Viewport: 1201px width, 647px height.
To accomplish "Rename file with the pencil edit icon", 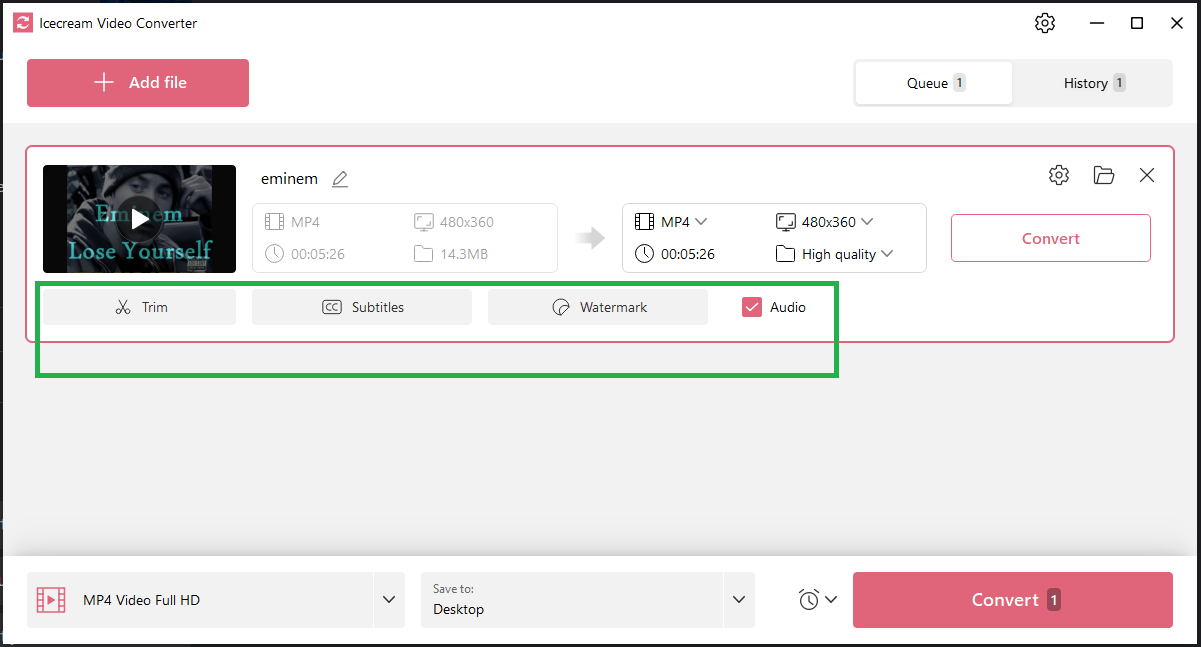I will 340,179.
